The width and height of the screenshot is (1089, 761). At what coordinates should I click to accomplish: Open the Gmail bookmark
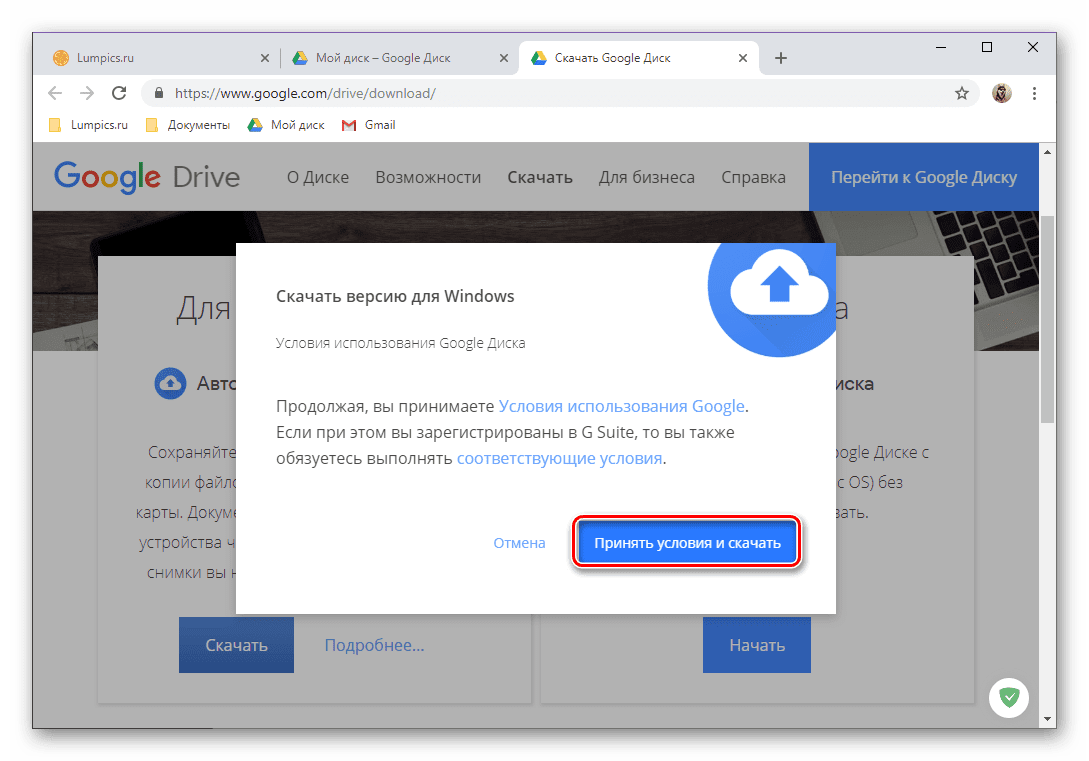(369, 125)
